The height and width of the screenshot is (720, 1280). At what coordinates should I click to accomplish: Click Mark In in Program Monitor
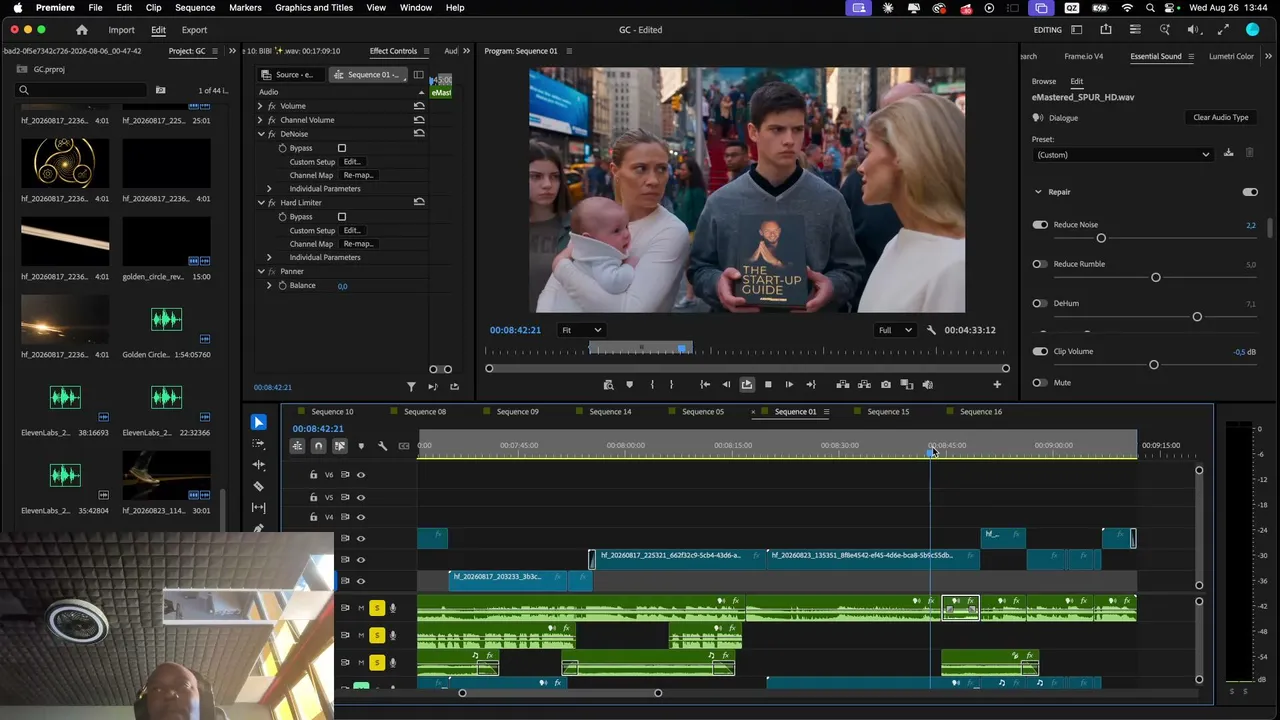pos(652,384)
